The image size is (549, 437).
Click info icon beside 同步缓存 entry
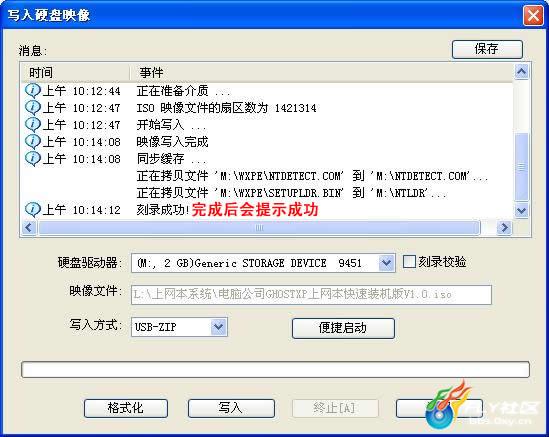[33, 158]
